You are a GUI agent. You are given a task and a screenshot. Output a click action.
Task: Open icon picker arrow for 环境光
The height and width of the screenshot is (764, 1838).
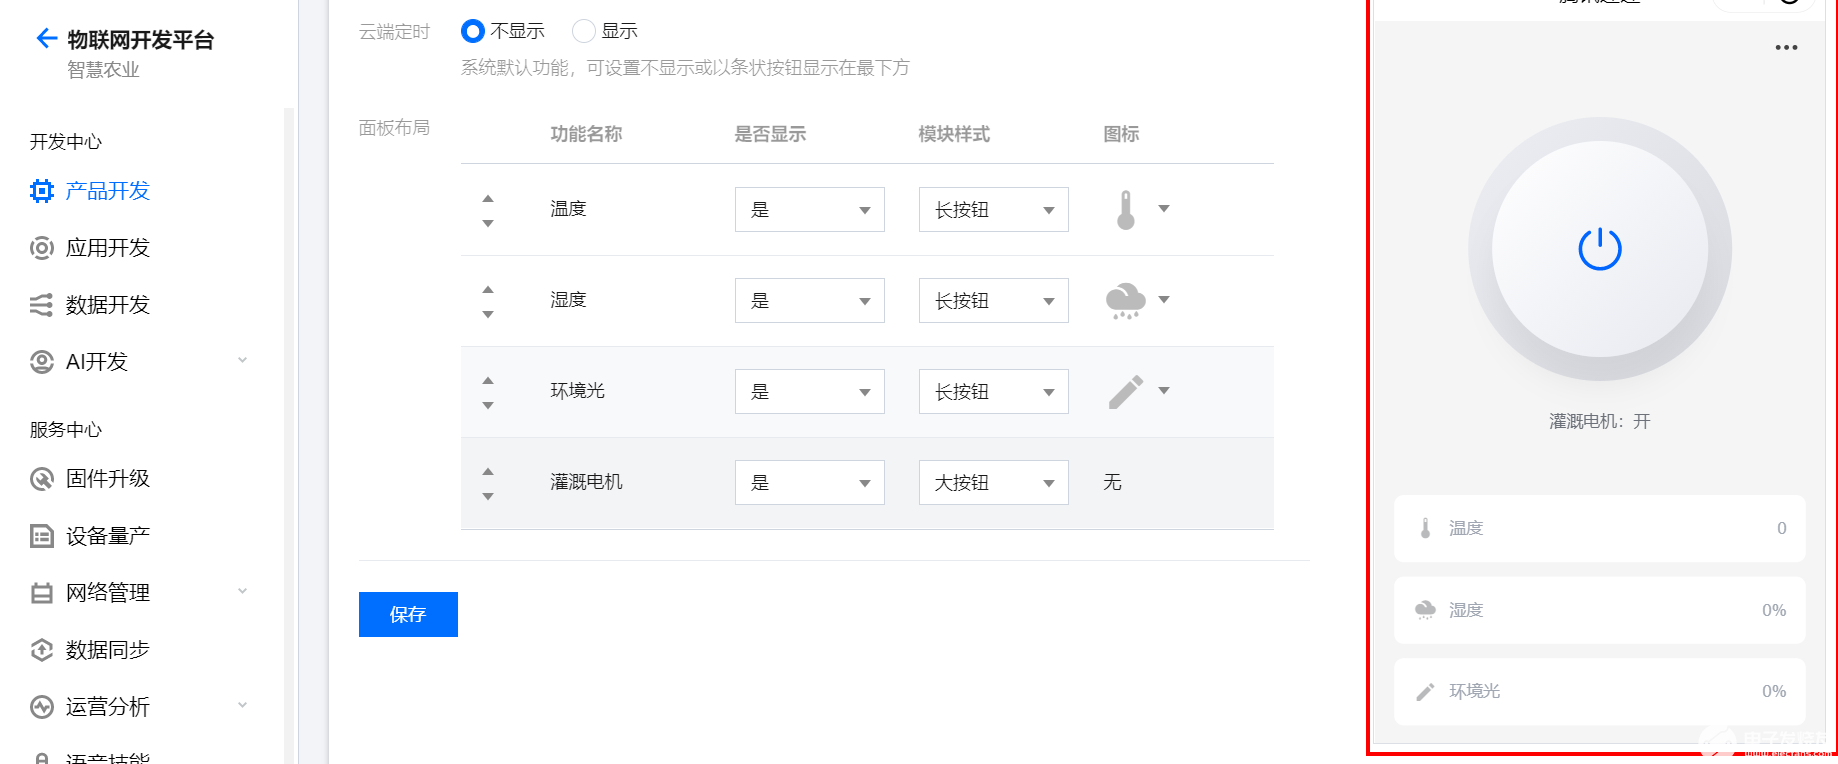click(x=1164, y=391)
